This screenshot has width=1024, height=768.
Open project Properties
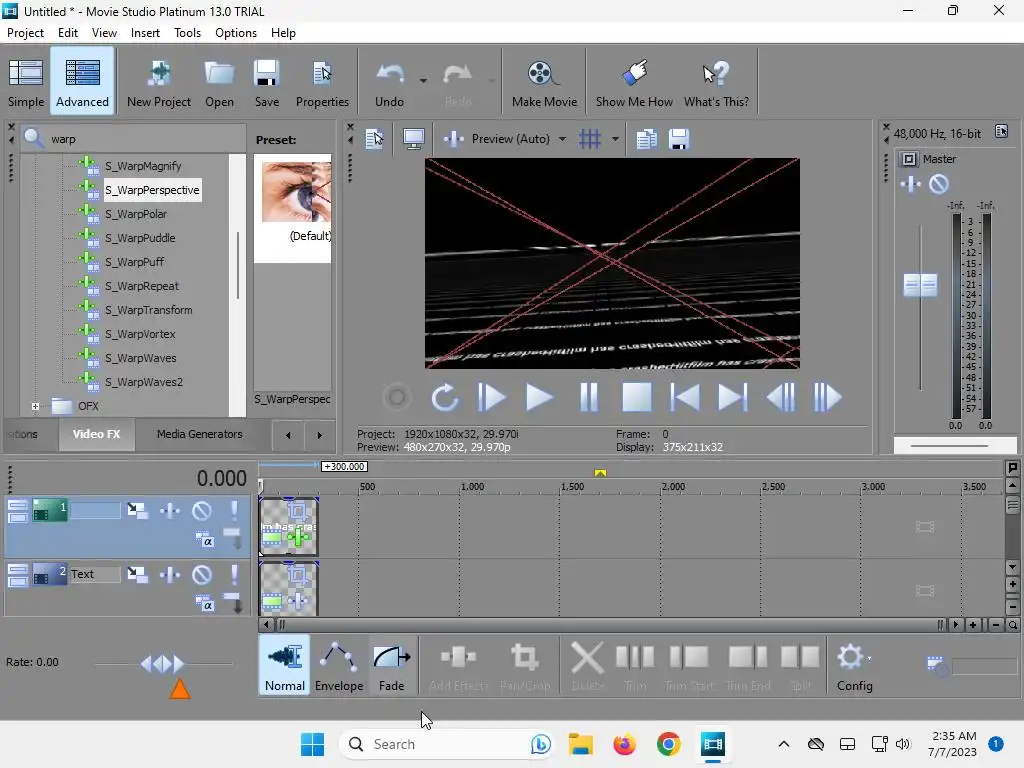coord(322,82)
